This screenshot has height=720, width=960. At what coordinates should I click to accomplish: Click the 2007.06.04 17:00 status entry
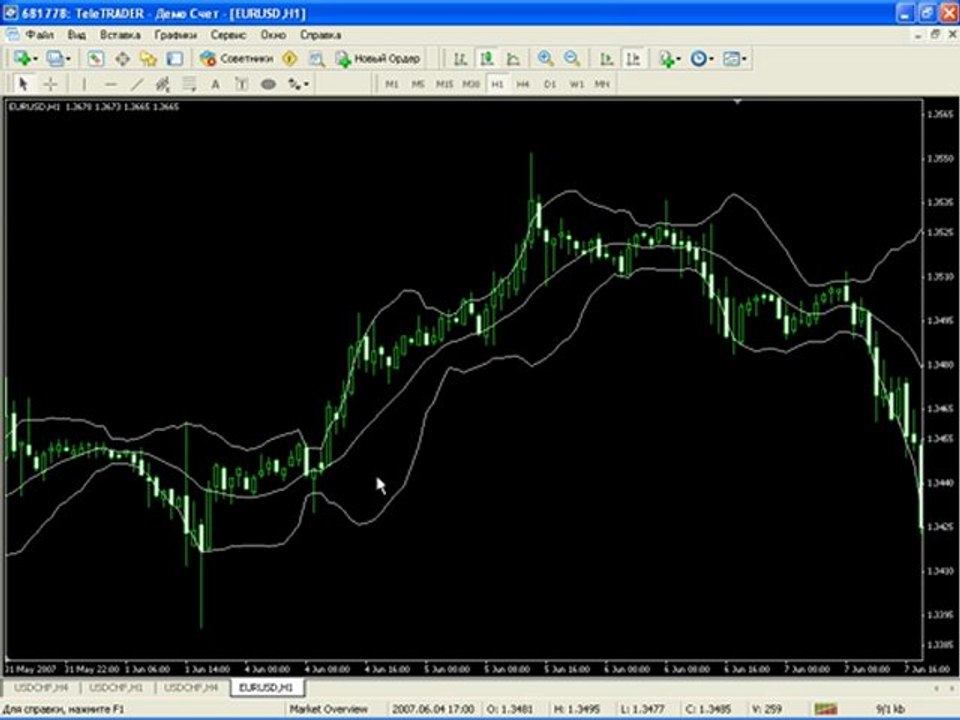[x=433, y=709]
